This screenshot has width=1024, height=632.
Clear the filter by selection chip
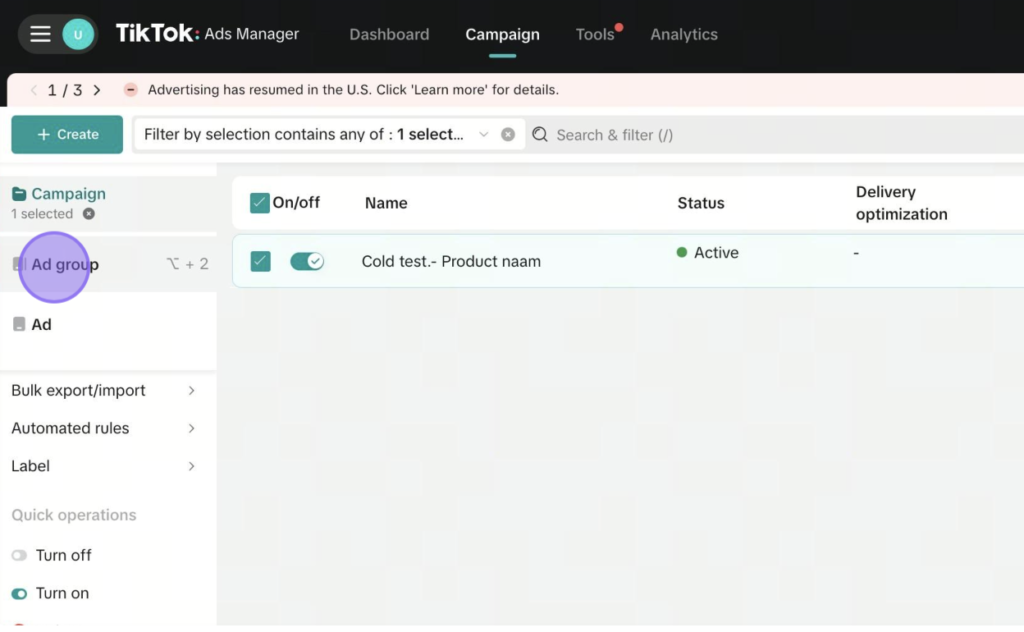coord(507,134)
